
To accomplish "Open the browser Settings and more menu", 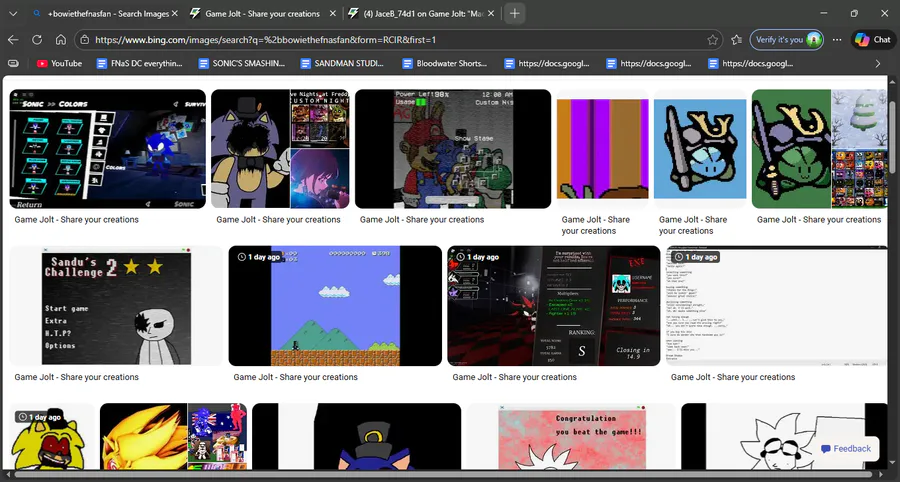I will tap(837, 40).
